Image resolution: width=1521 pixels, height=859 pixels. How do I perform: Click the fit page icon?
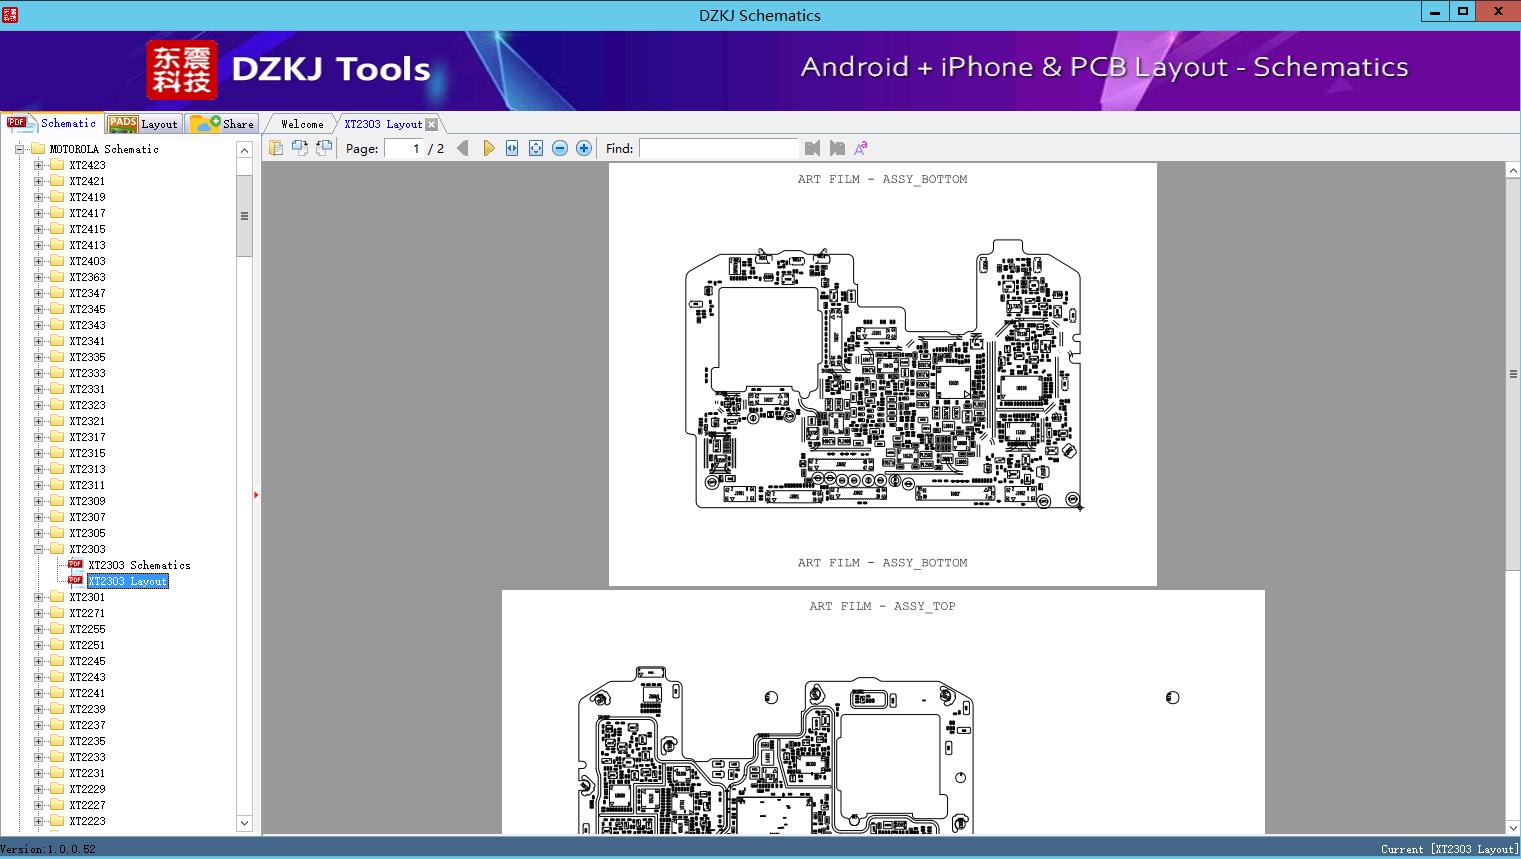[x=536, y=148]
